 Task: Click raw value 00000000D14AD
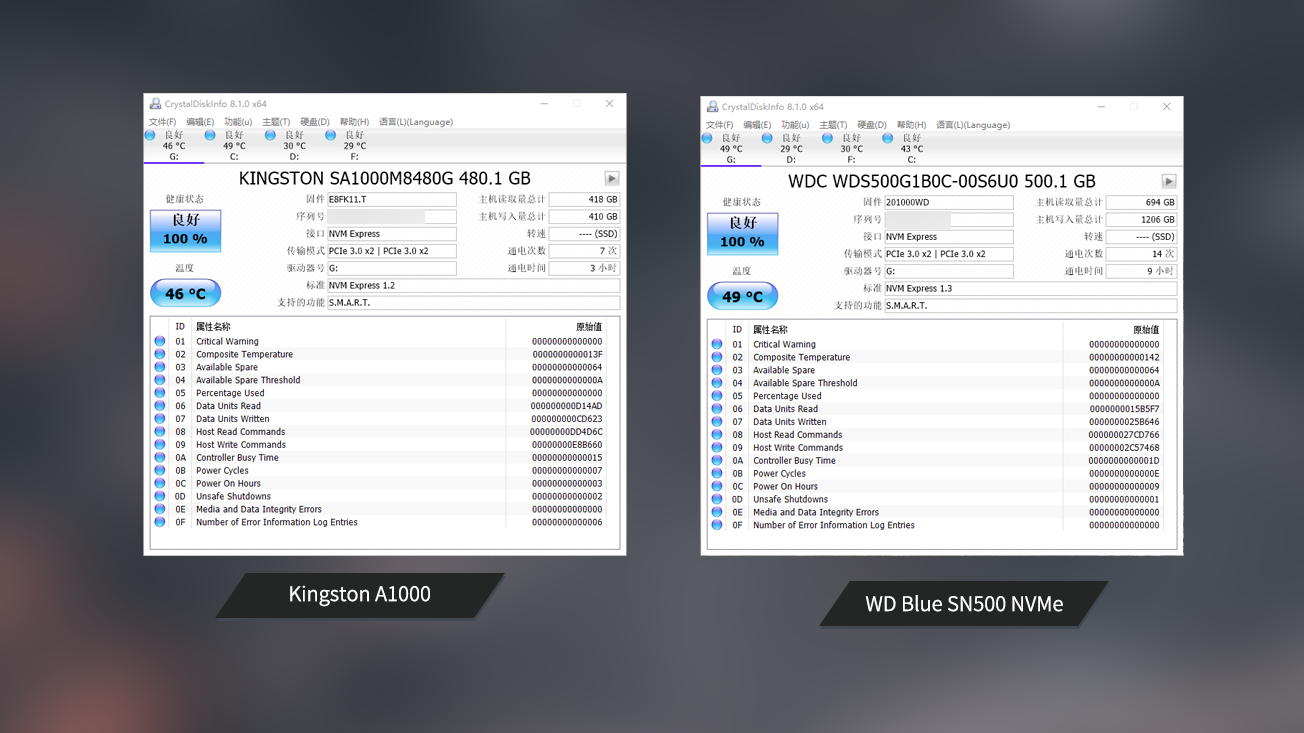point(567,406)
